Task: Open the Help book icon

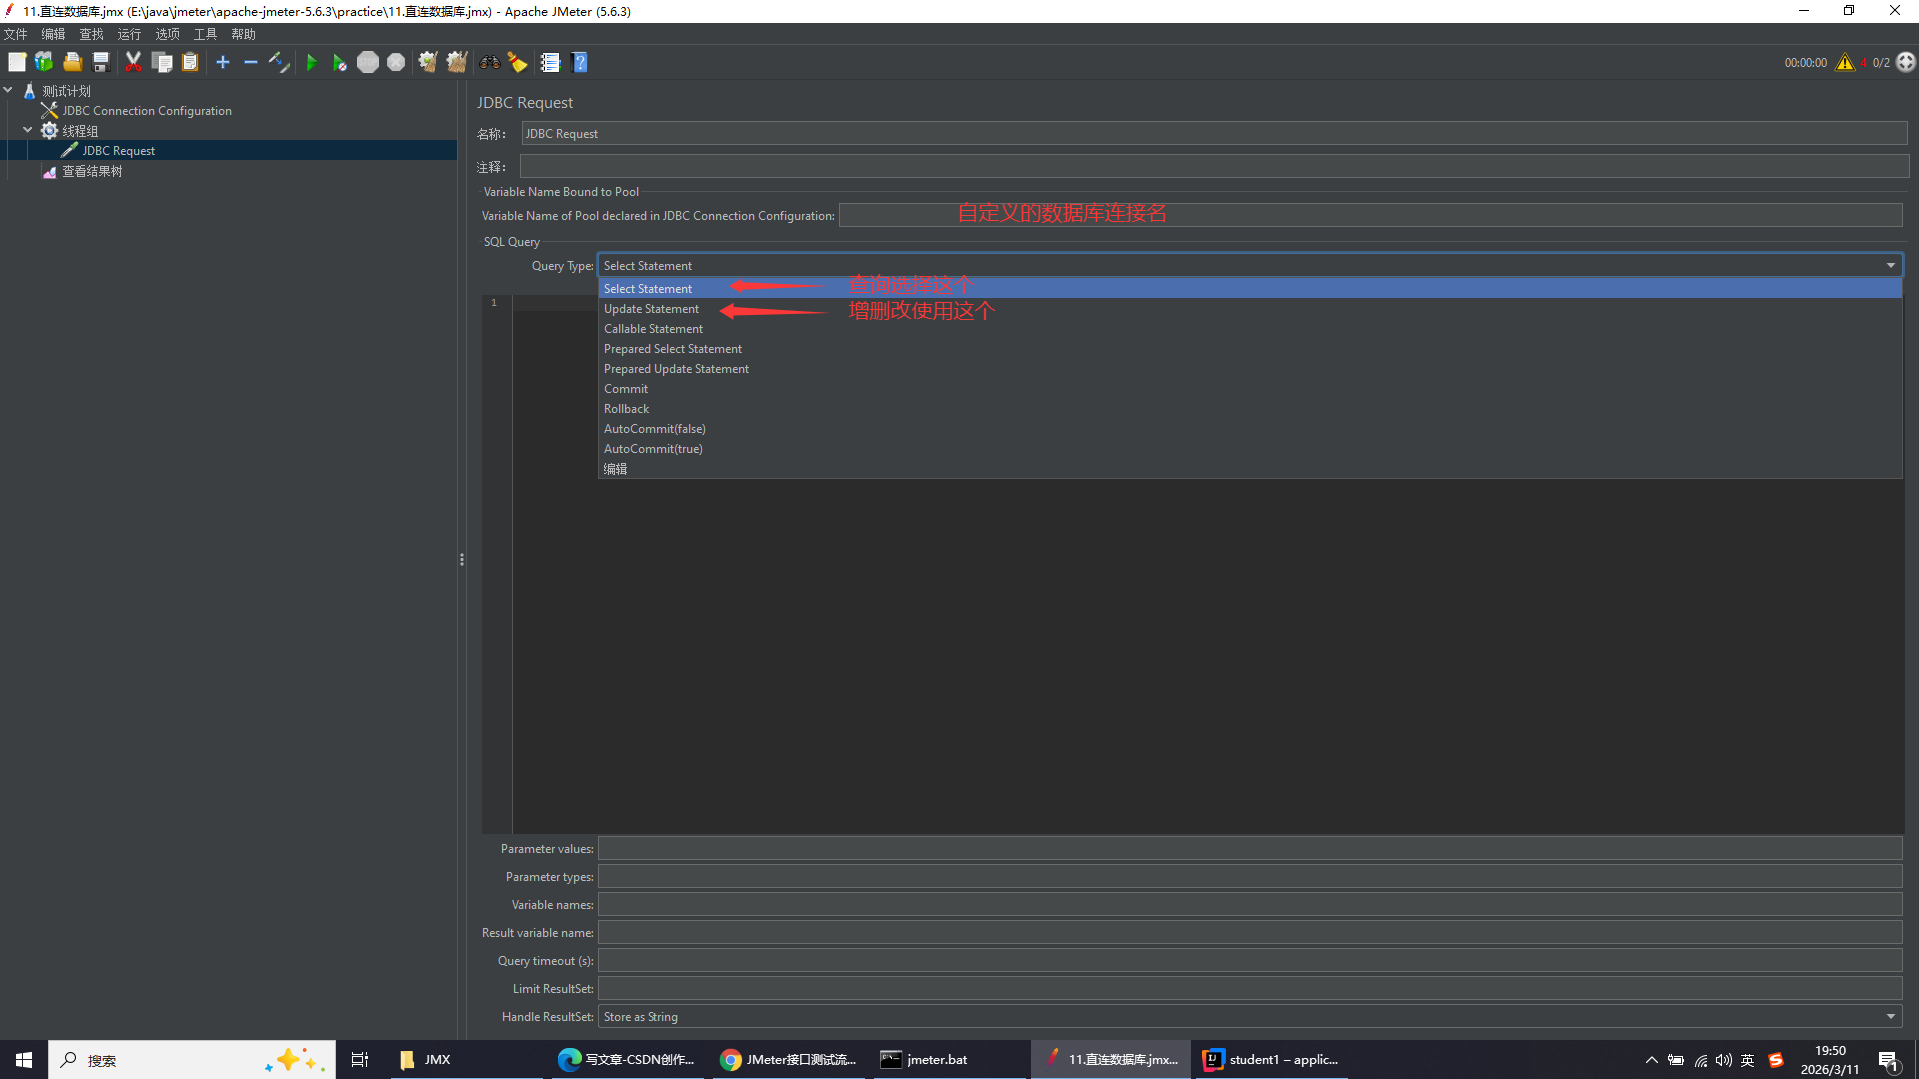Action: (579, 62)
